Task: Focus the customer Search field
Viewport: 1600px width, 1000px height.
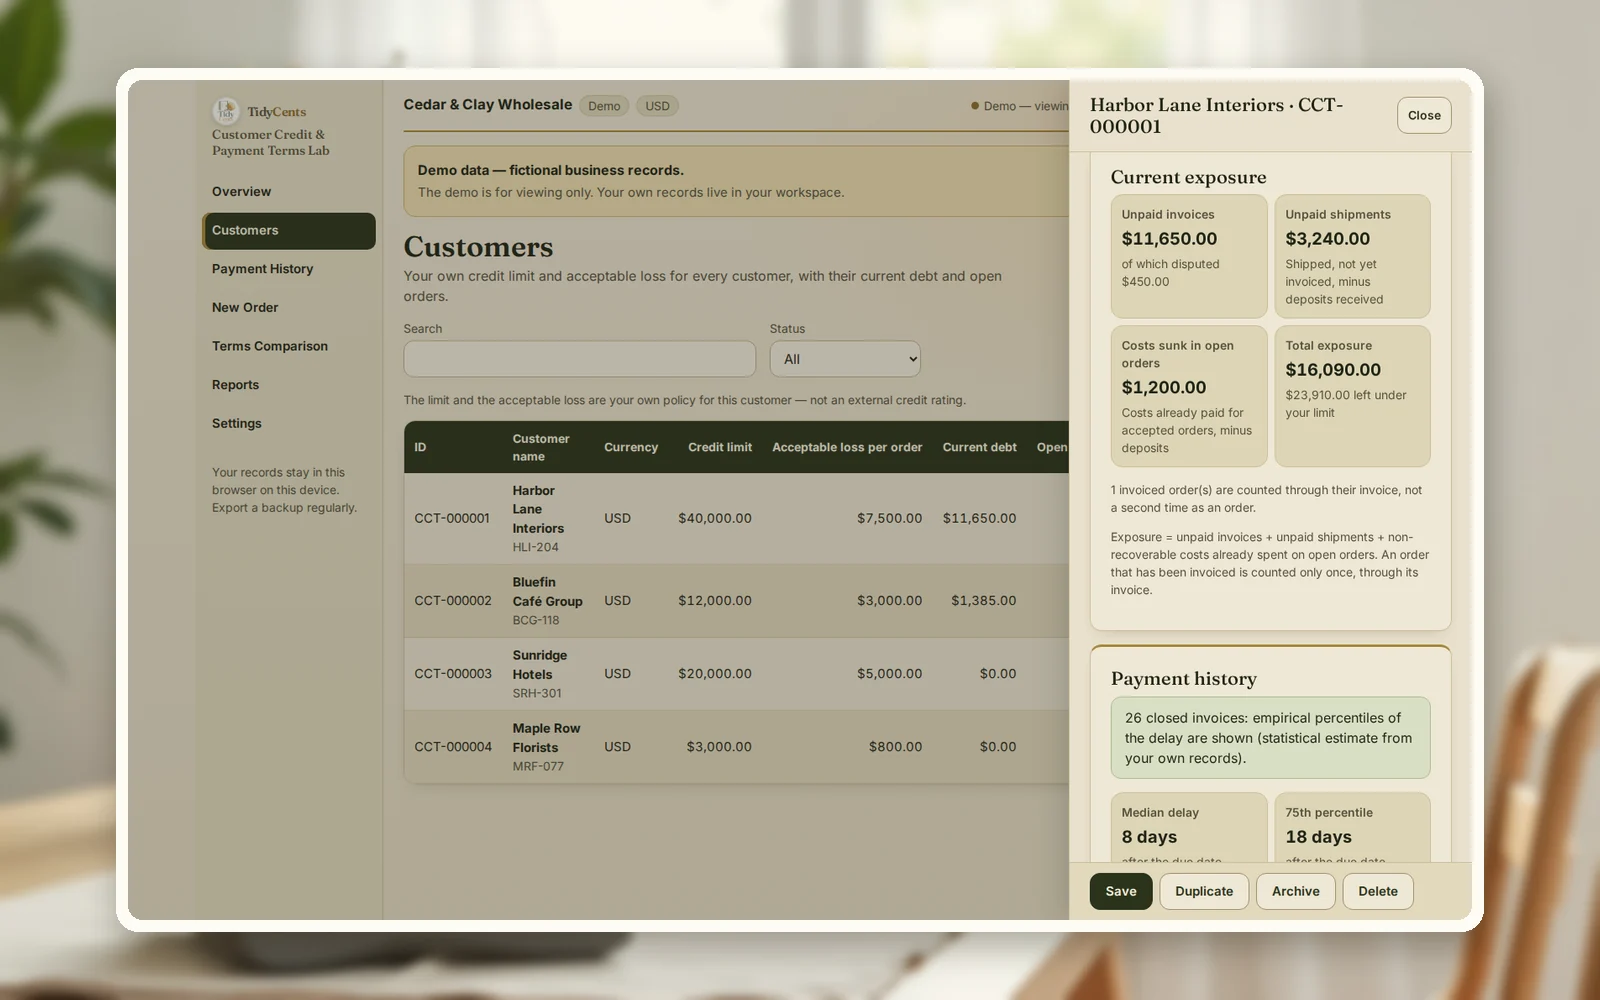Action: click(579, 359)
